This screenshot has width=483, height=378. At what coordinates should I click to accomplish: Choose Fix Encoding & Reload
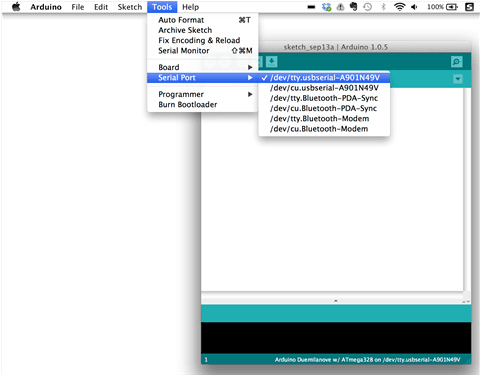(x=202, y=40)
